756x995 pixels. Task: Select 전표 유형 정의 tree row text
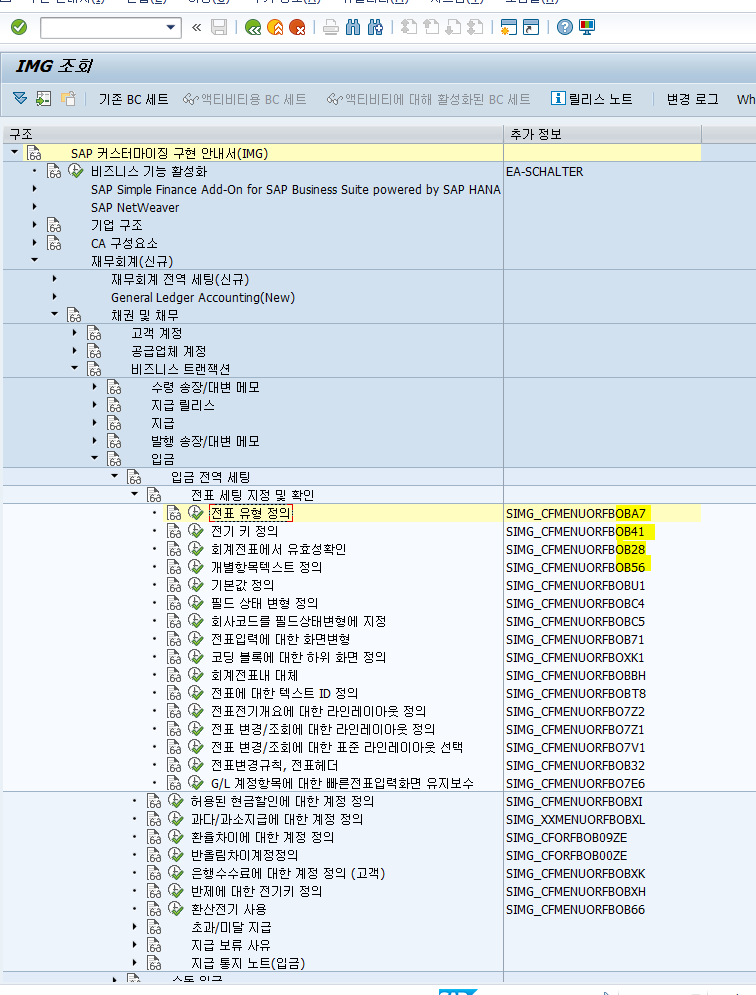(251, 513)
